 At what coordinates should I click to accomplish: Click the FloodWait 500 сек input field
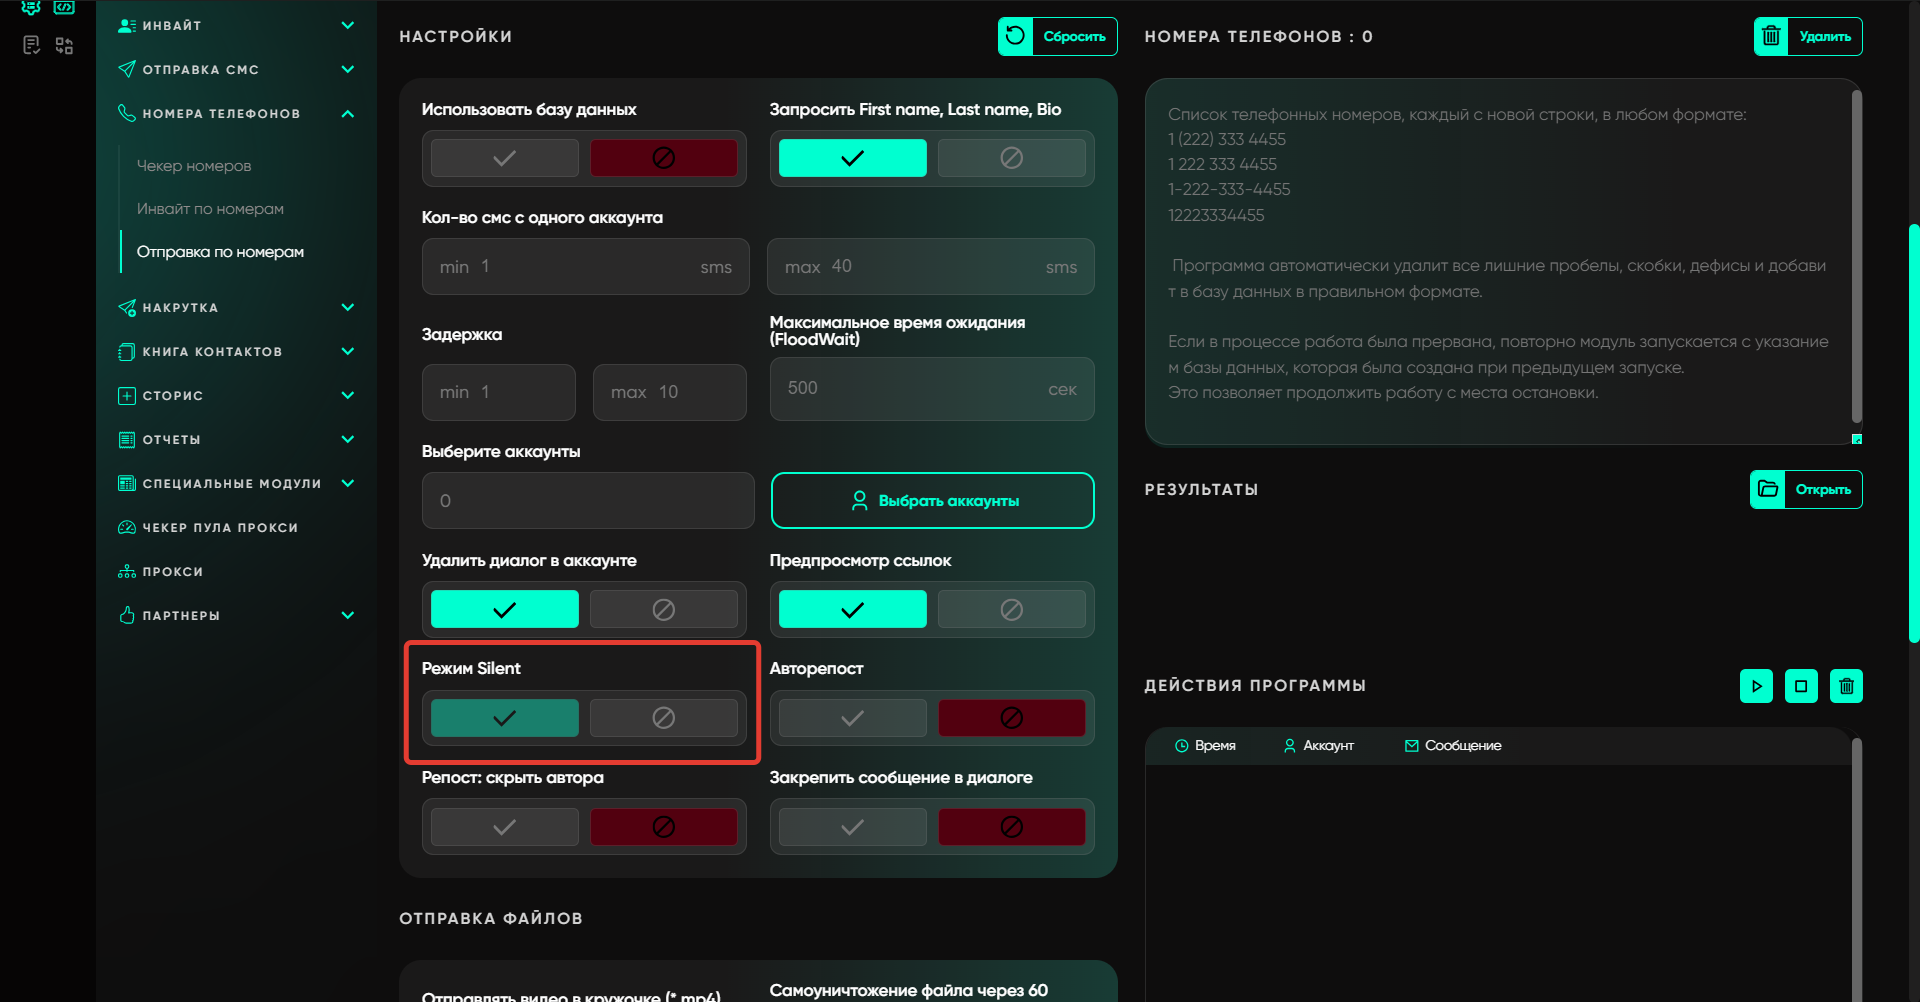click(x=915, y=389)
